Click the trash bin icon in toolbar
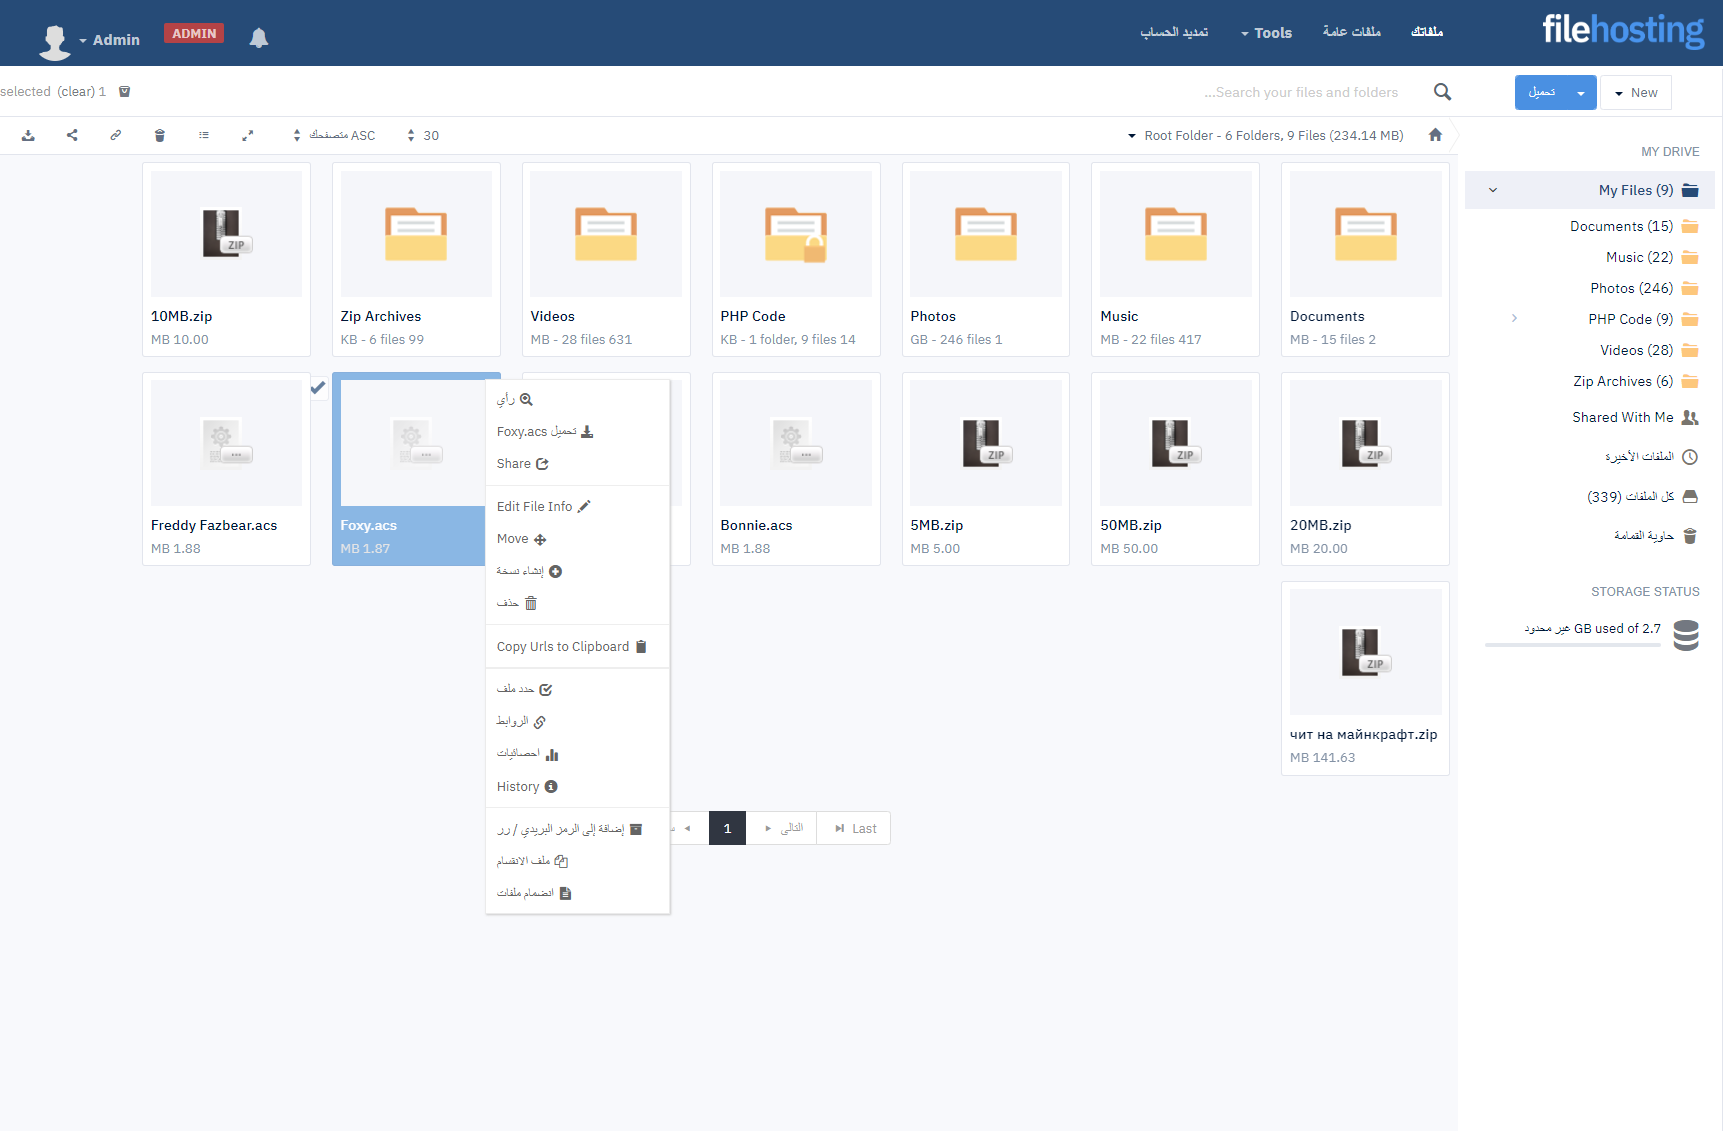The width and height of the screenshot is (1723, 1131). pyautogui.click(x=160, y=136)
